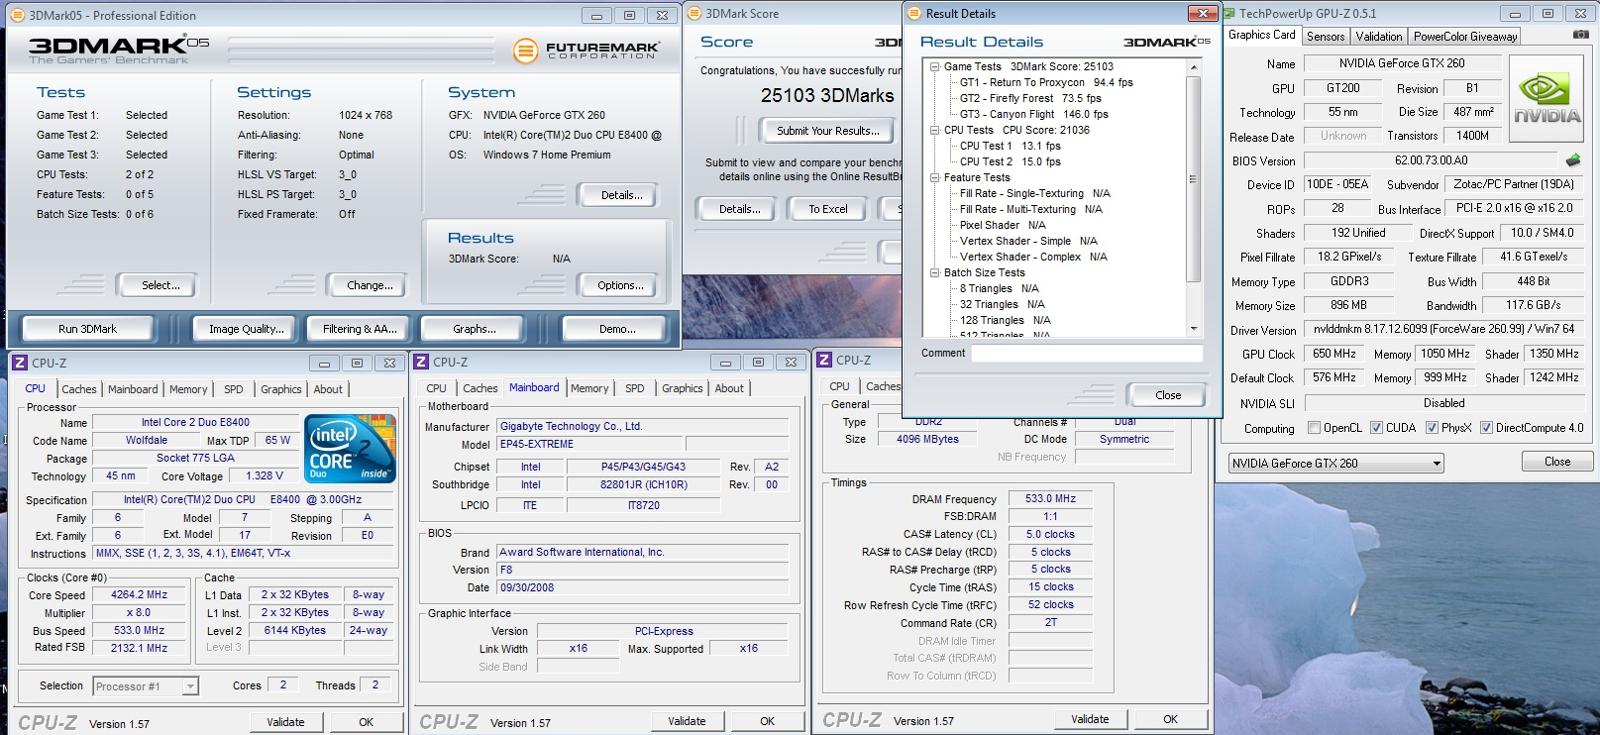The image size is (1600, 735).
Task: Click the Result Details tree scrollbar up arrow
Action: (x=1193, y=67)
